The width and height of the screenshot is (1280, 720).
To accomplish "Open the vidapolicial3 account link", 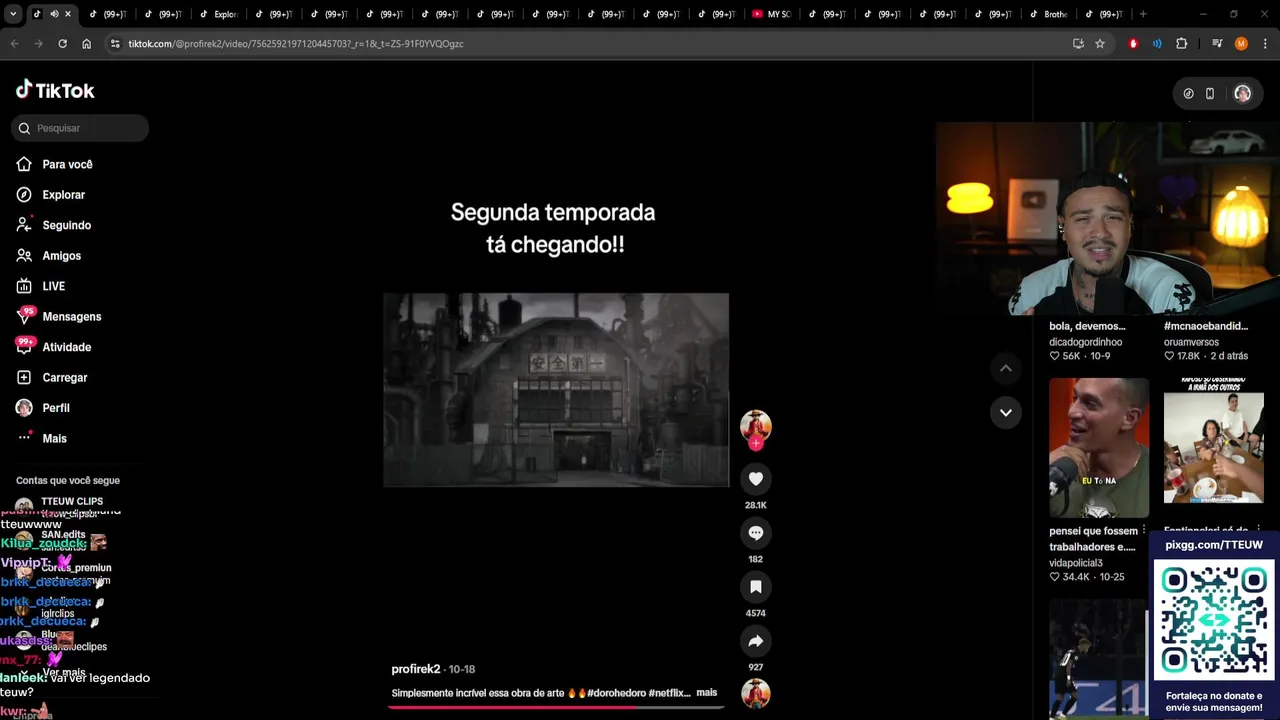I will click(1076, 563).
